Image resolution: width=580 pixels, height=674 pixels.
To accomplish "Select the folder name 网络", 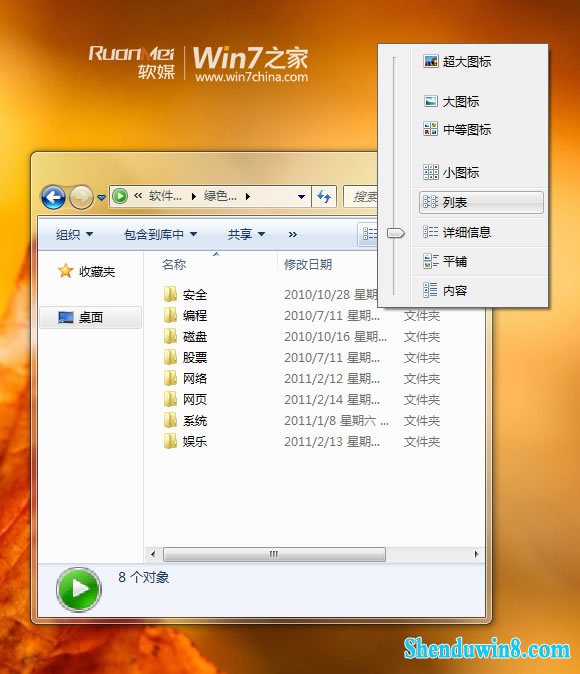I will [x=195, y=379].
